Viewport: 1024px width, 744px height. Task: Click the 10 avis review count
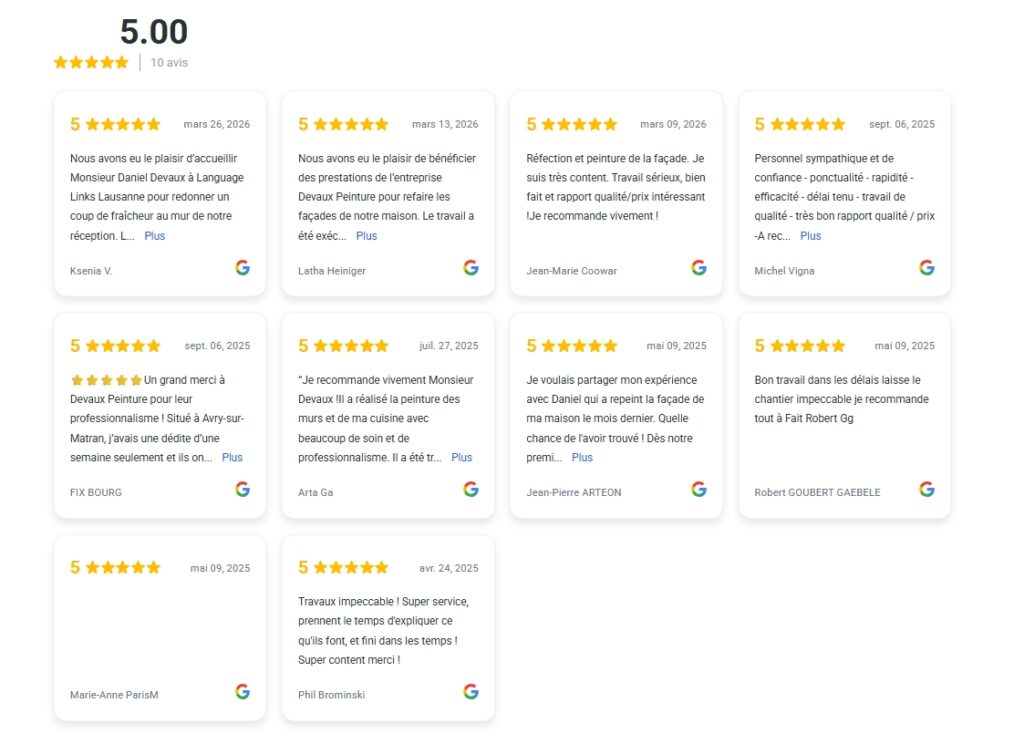[x=169, y=63]
